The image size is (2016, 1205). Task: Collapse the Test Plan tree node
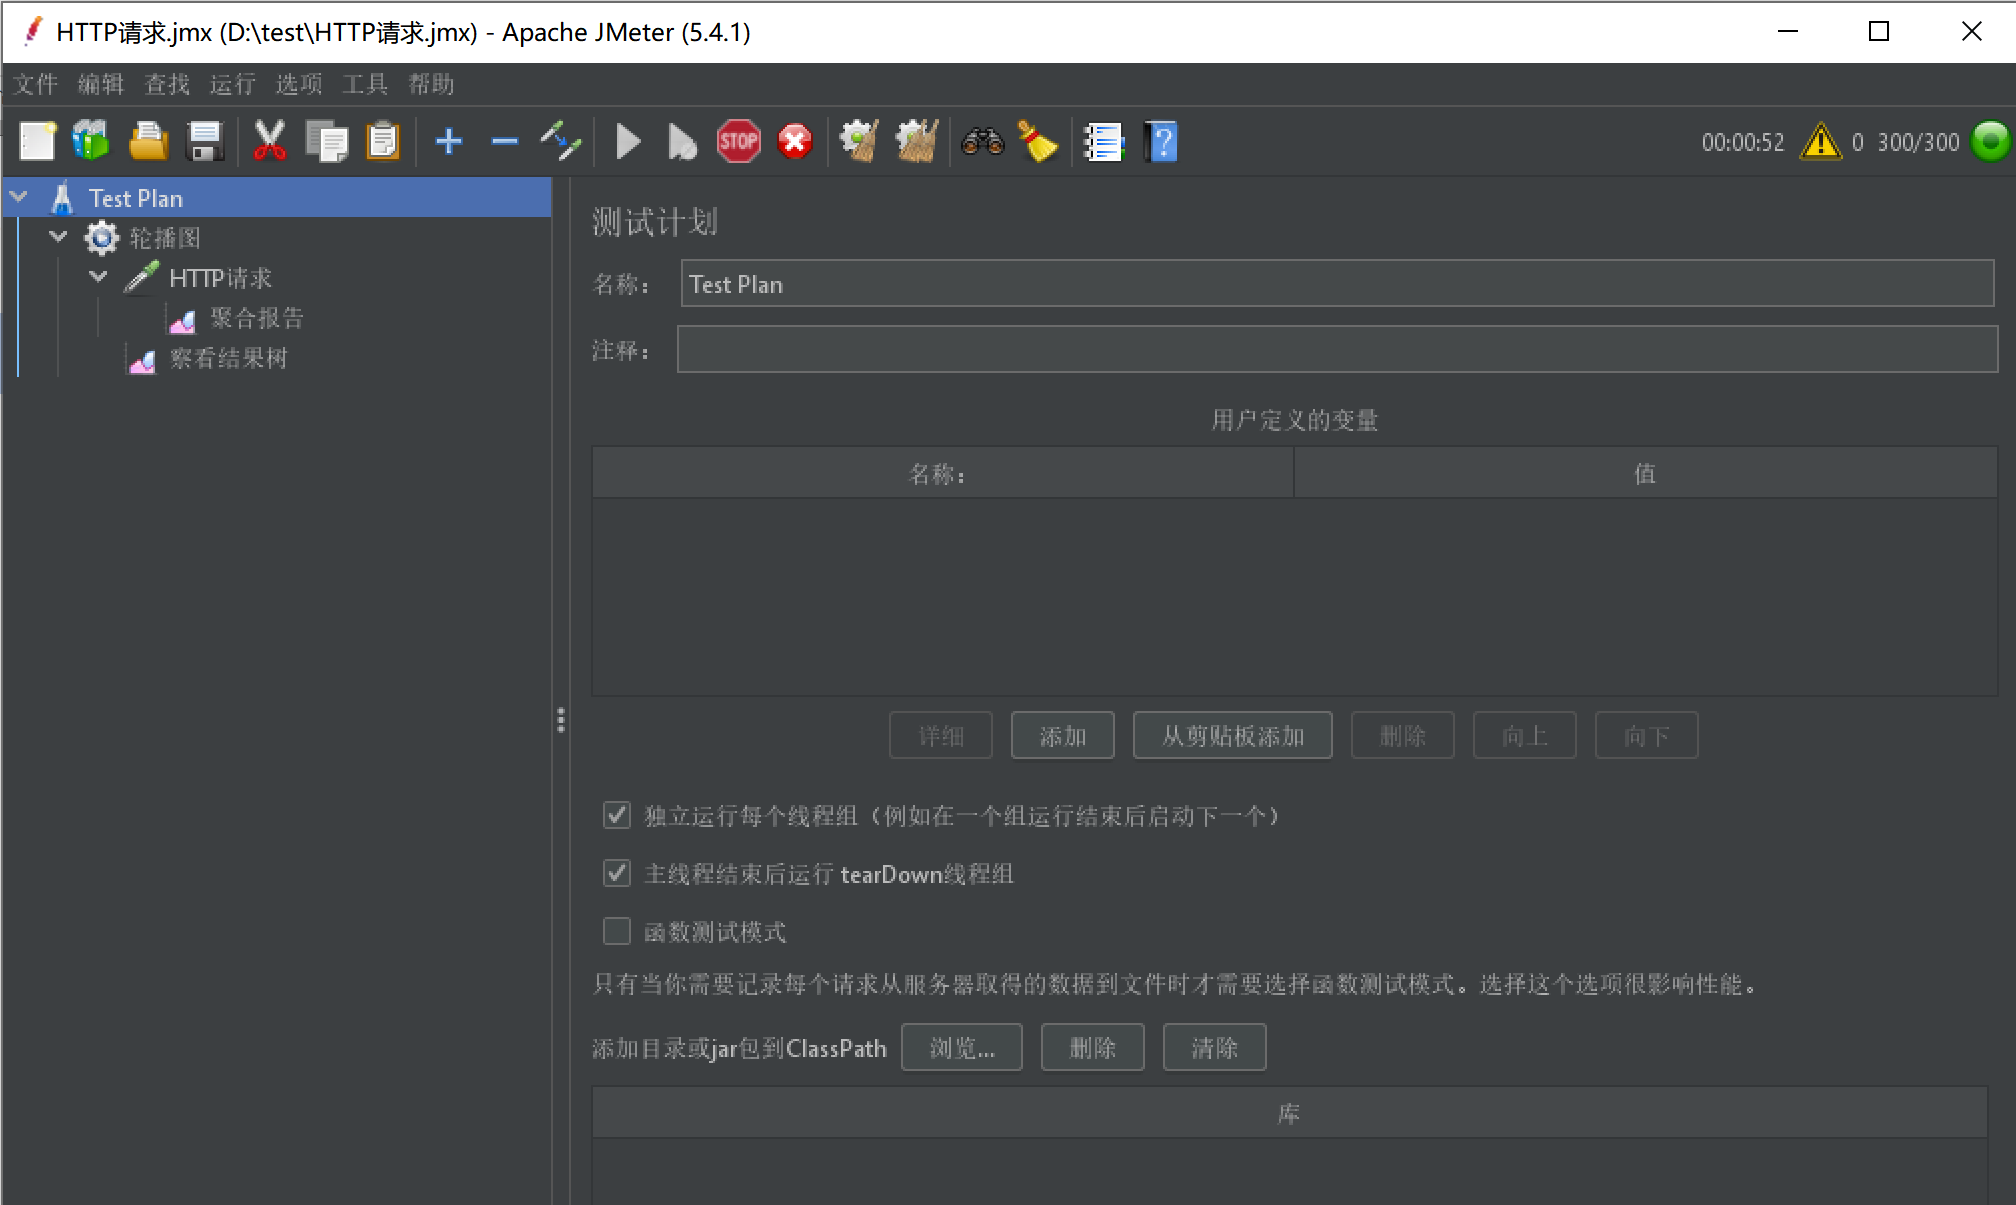click(x=19, y=197)
